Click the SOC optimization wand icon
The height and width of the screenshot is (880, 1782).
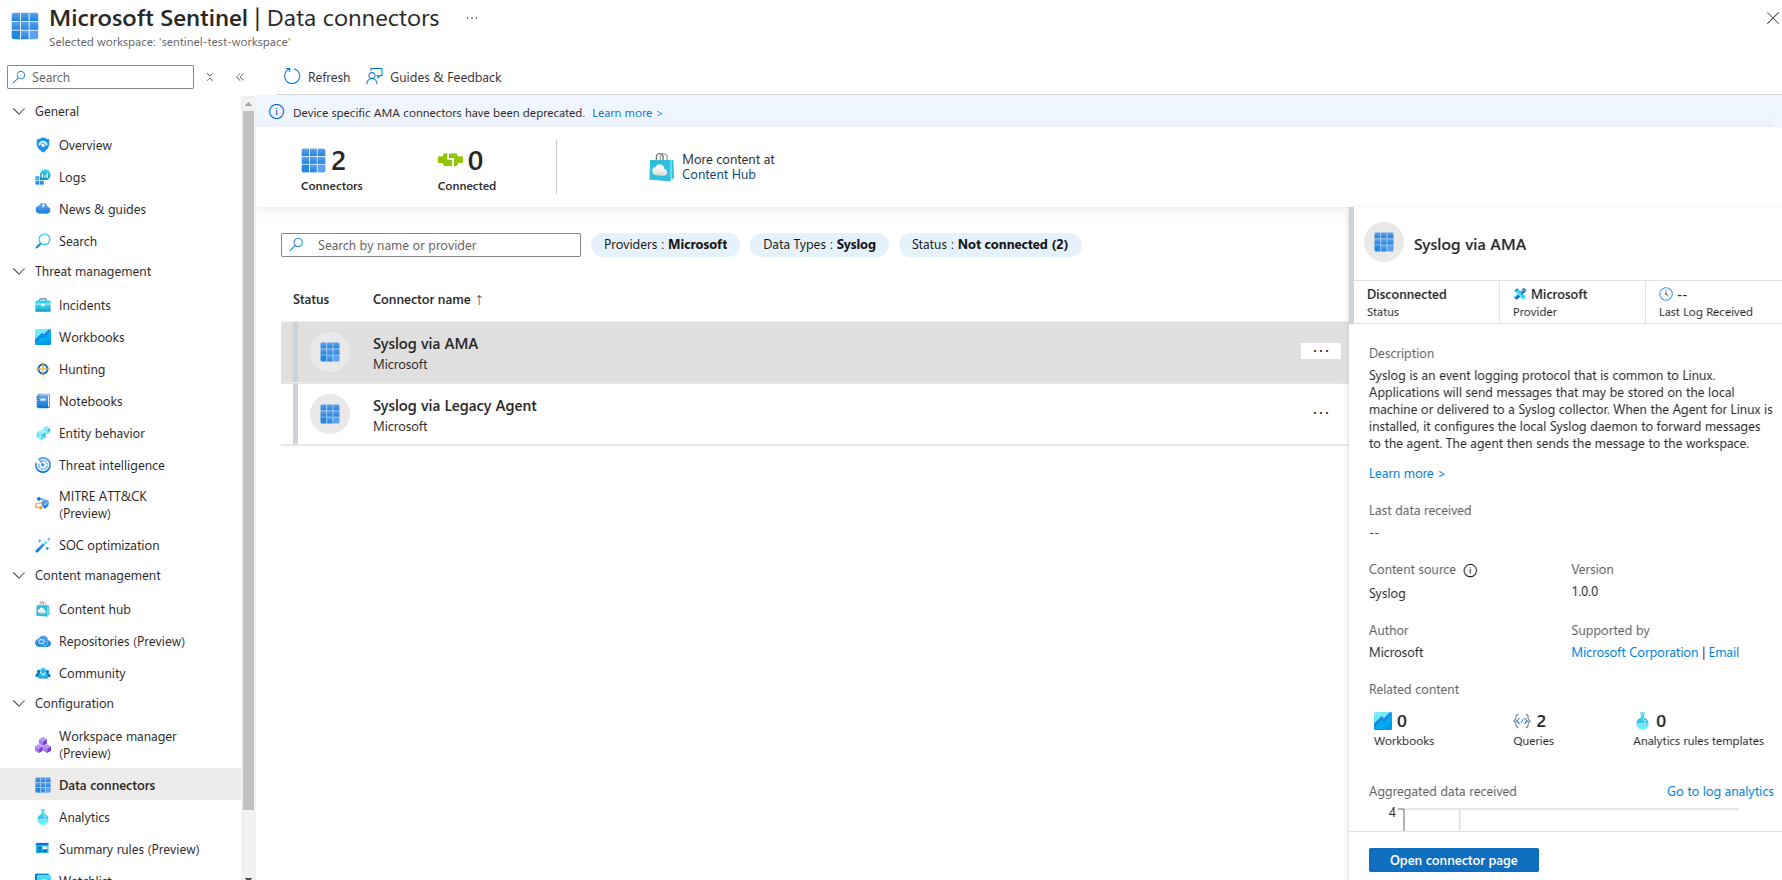point(43,545)
